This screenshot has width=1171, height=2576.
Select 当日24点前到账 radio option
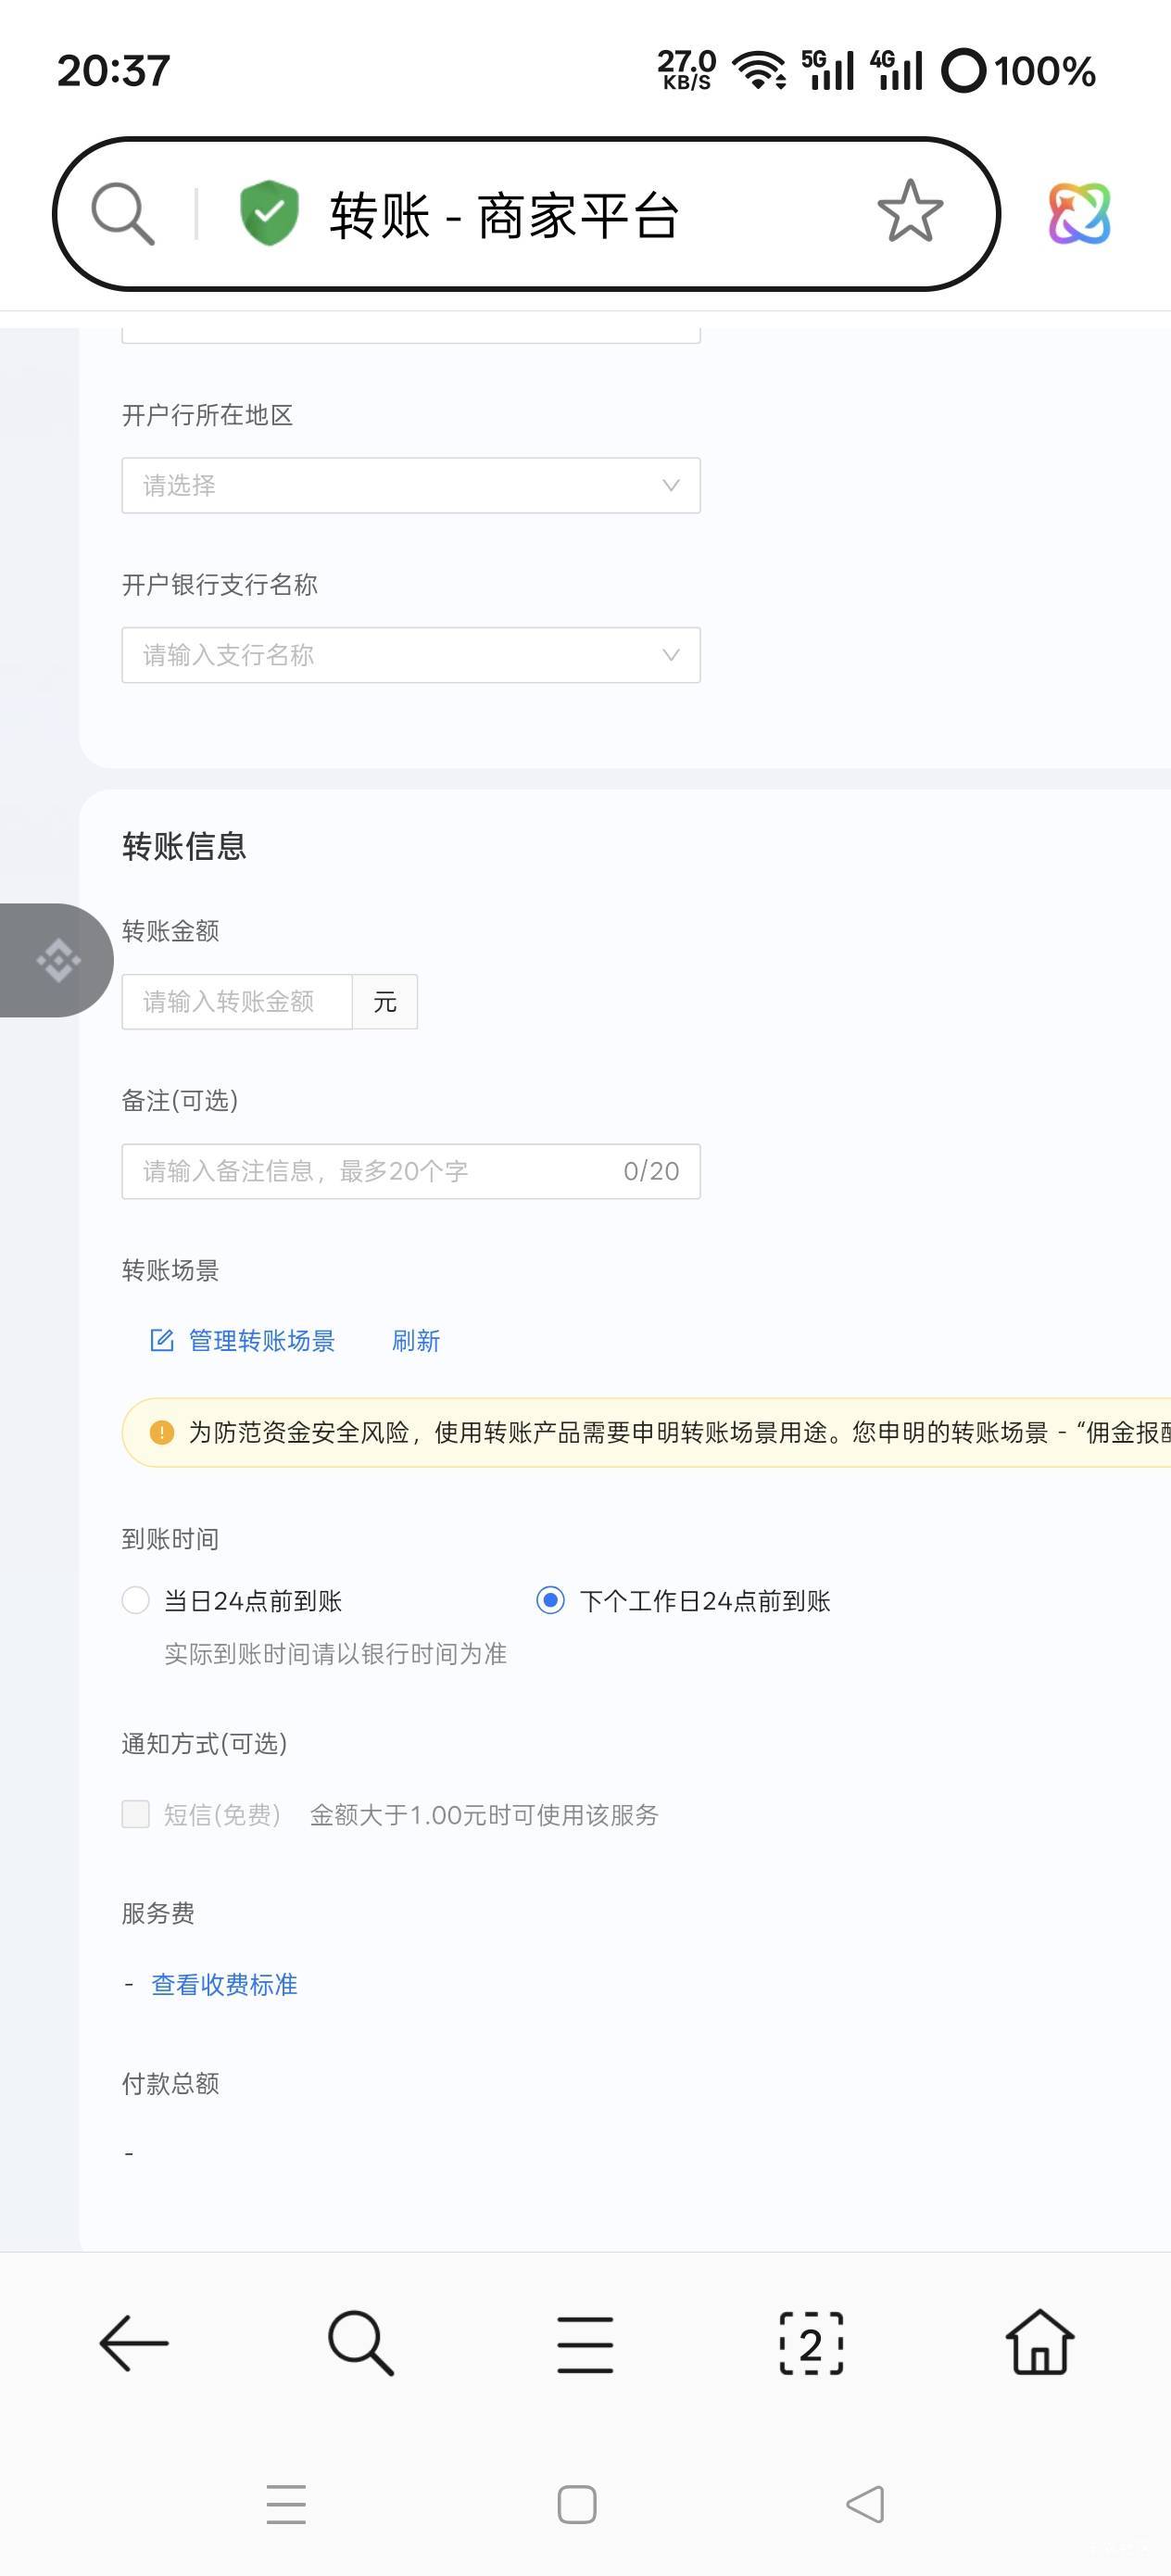click(x=136, y=1600)
